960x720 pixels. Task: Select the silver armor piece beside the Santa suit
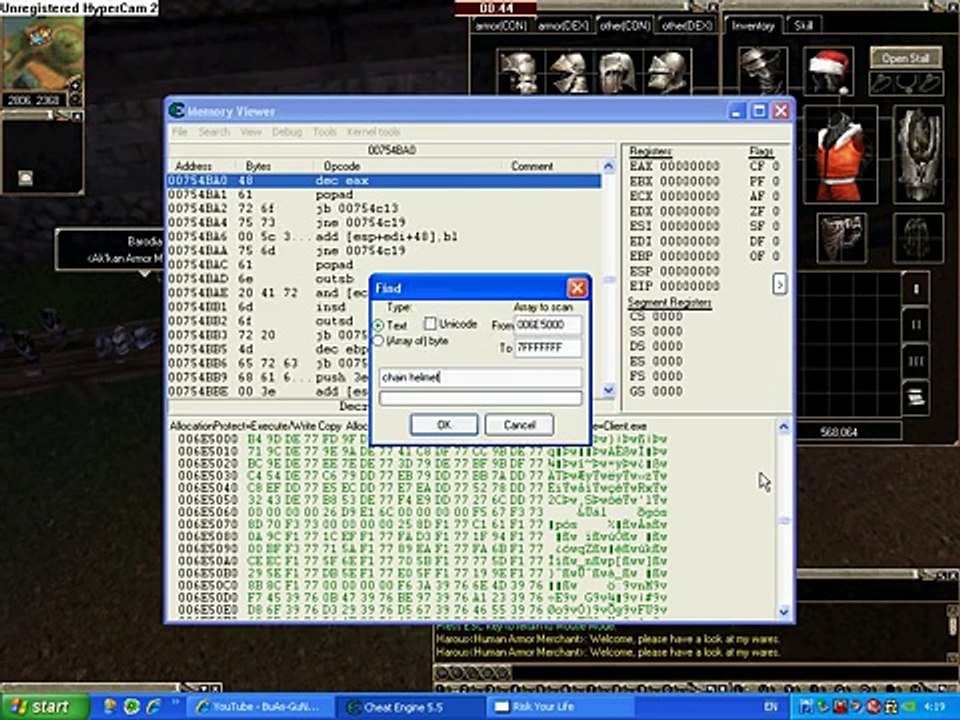coord(918,154)
